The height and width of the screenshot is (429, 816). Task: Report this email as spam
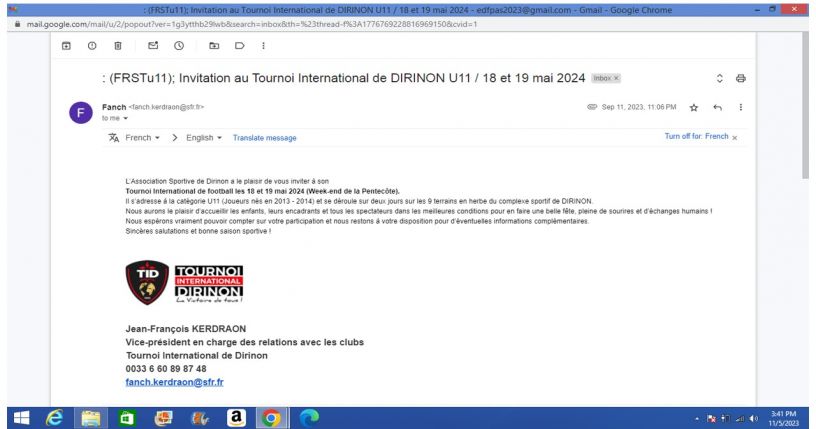[x=91, y=45]
